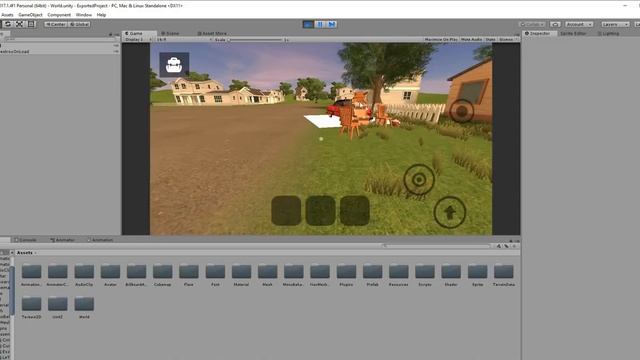Toggle the Stats overlay
The height and width of the screenshot is (360, 640).
pyautogui.click(x=490, y=40)
